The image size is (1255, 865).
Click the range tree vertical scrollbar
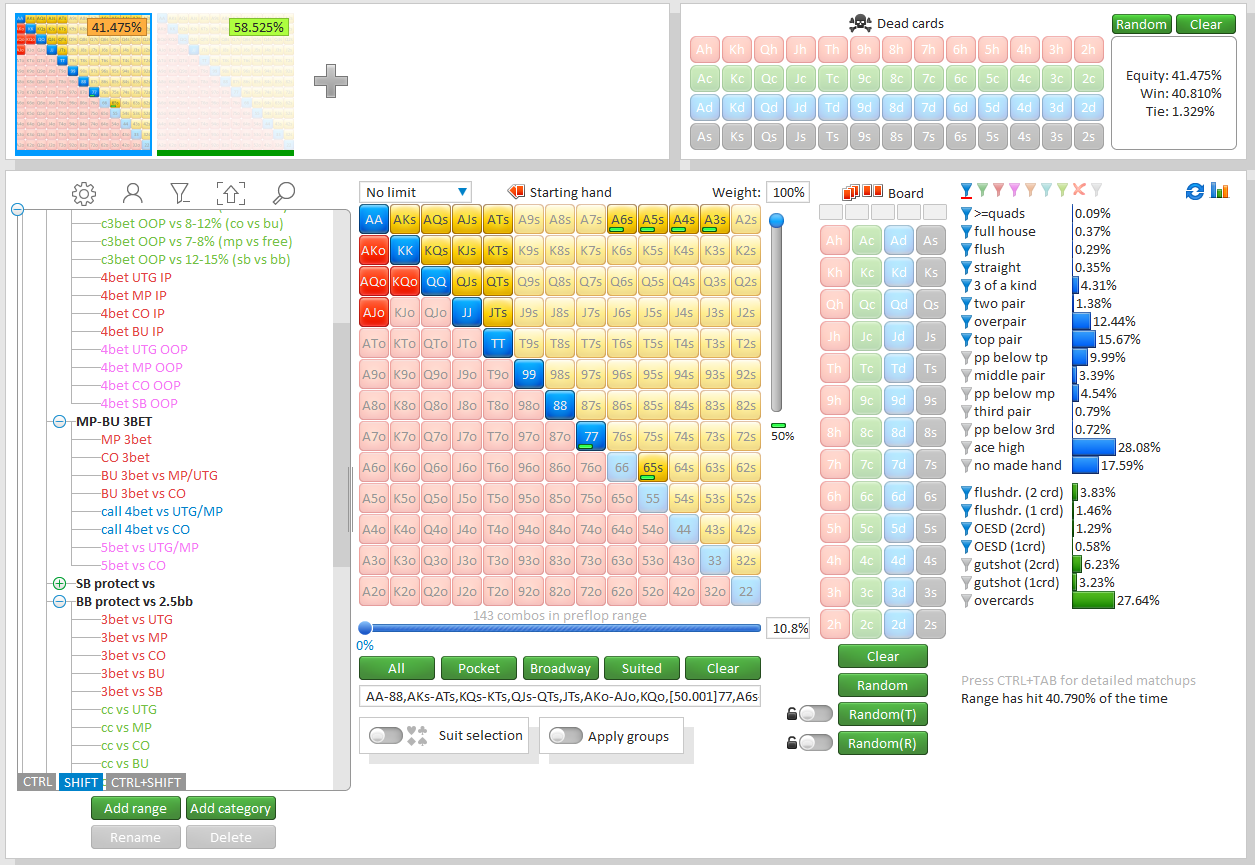(x=342, y=444)
